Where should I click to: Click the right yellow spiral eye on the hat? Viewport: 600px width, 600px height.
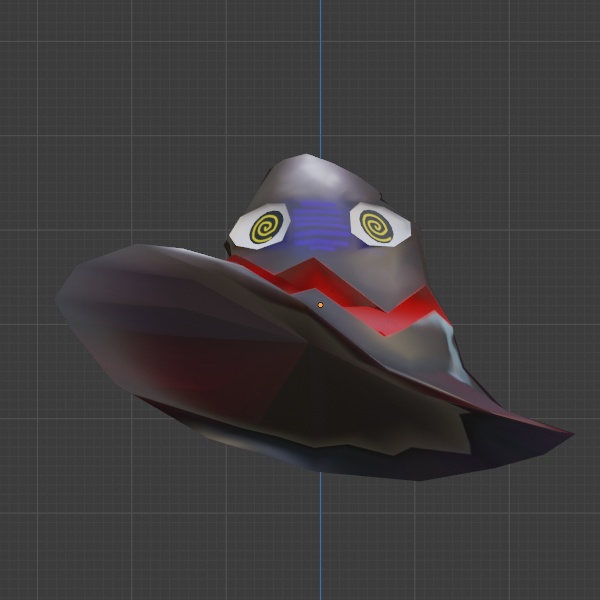377,226
